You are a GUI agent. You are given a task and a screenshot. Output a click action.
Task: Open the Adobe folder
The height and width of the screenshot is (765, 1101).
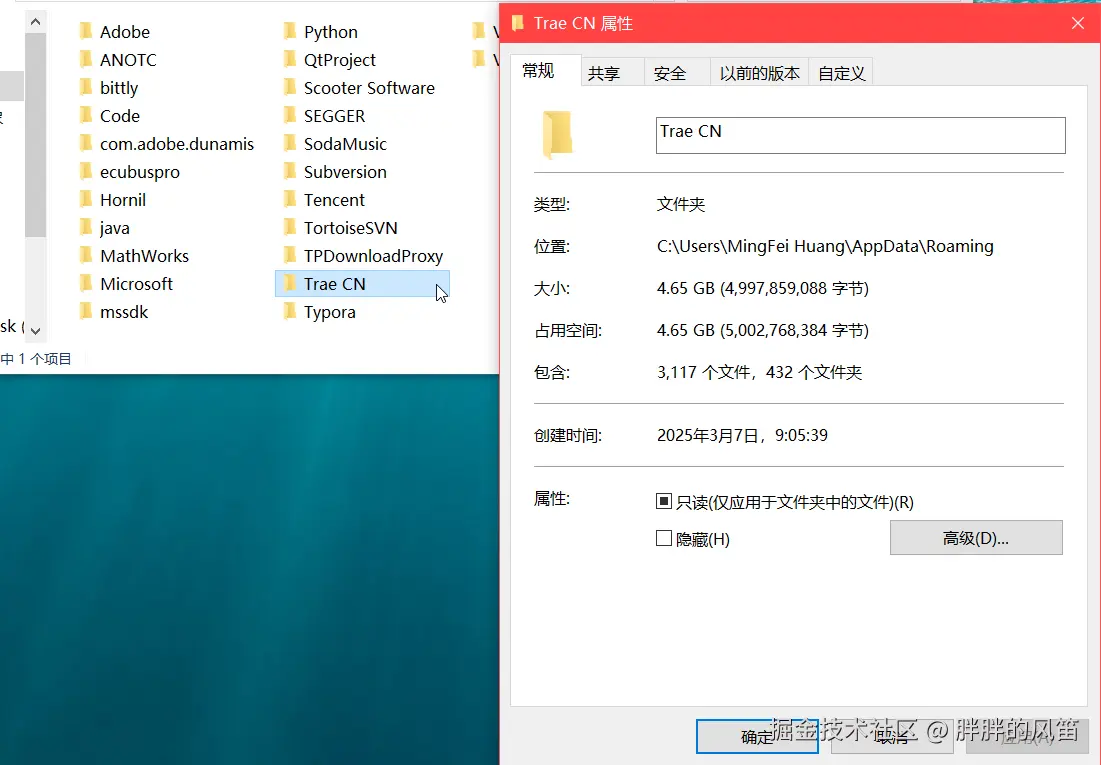(x=126, y=31)
